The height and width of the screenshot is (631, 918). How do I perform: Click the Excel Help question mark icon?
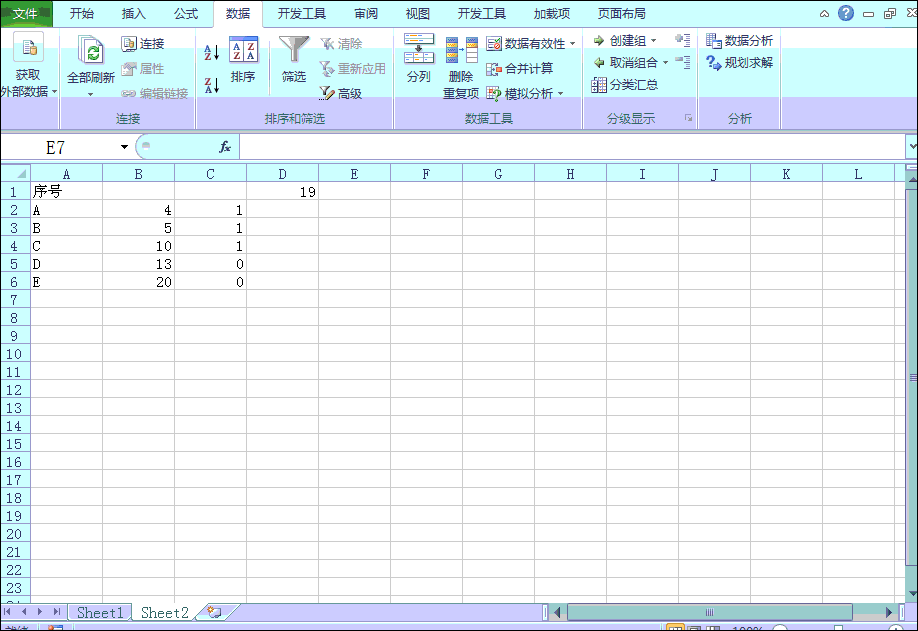[846, 13]
